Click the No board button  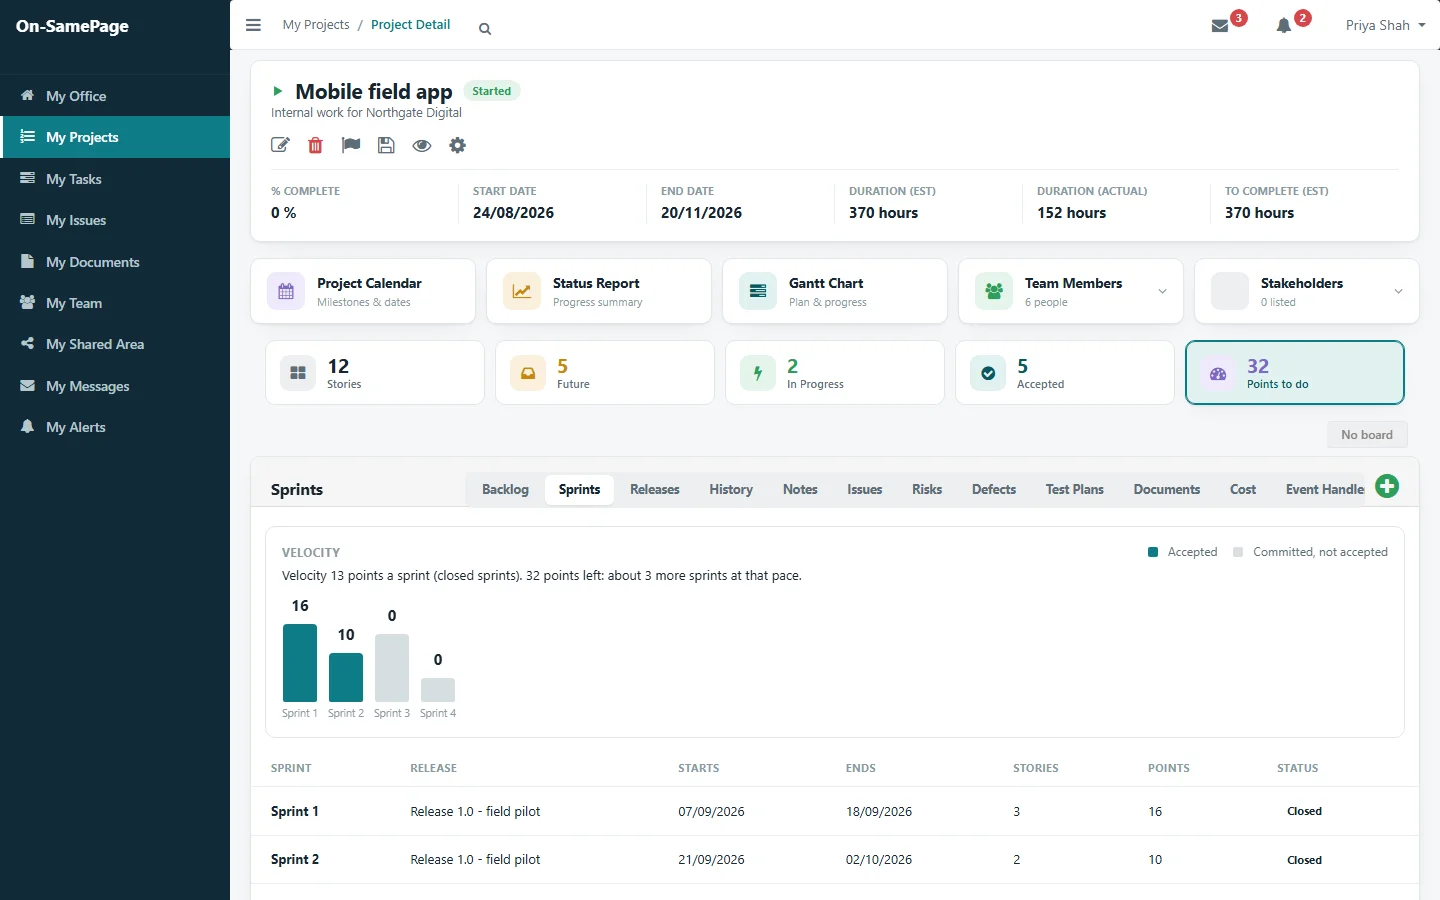coord(1367,435)
